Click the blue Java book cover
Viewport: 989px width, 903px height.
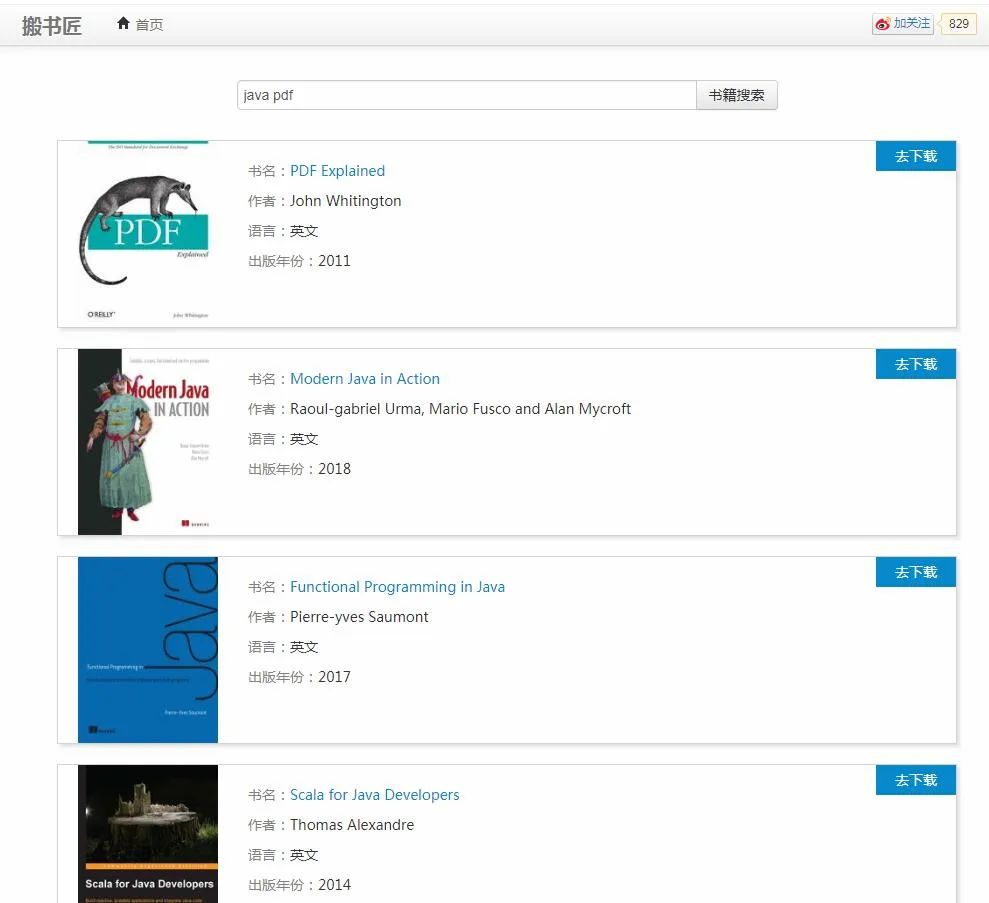[x=148, y=650]
